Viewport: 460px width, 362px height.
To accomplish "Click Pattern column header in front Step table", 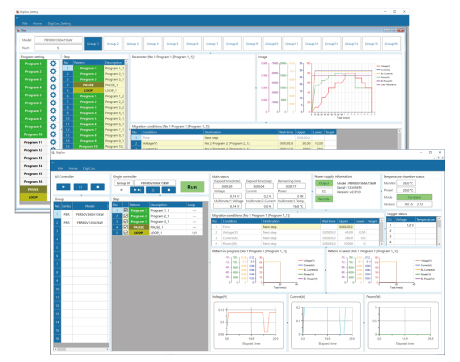I will (138, 205).
